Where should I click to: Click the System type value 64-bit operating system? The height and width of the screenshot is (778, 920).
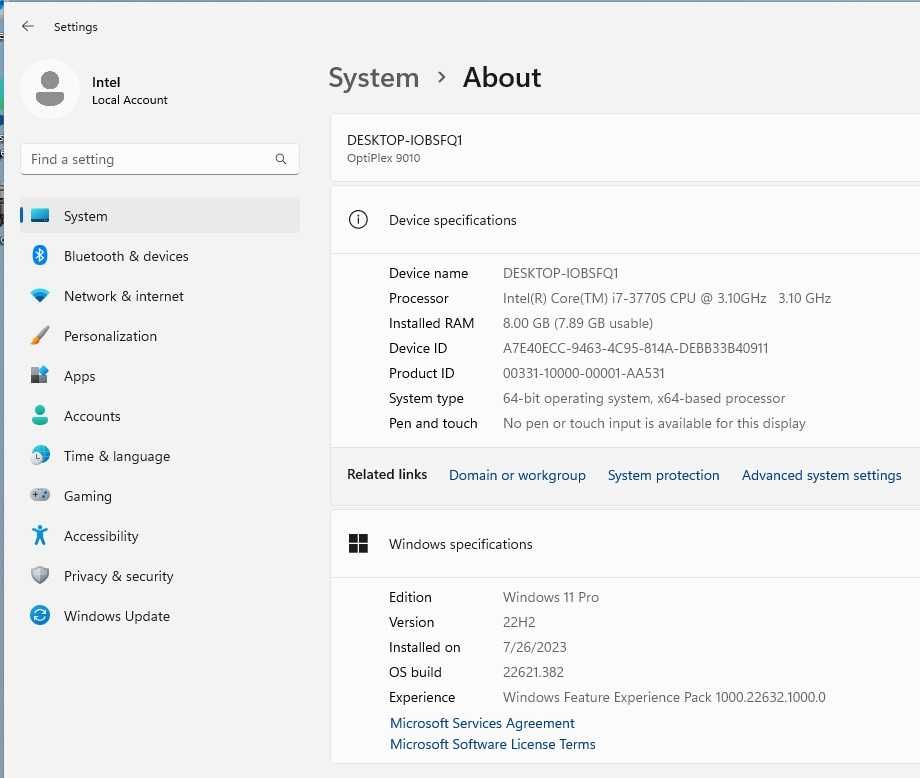644,398
